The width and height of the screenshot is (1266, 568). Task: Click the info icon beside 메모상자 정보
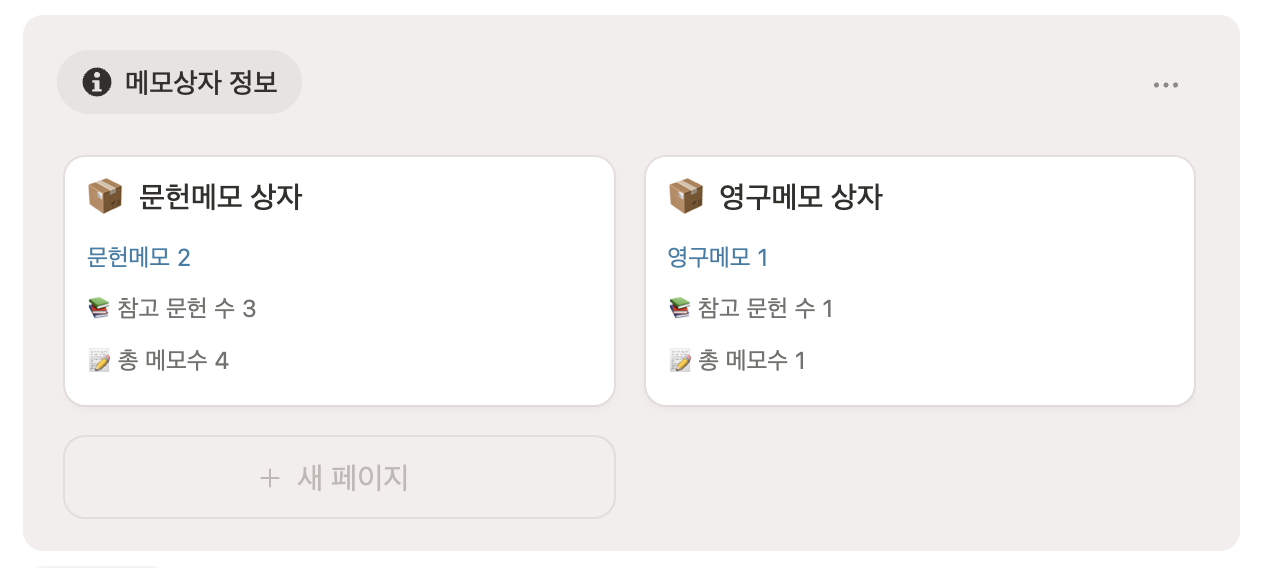96,82
